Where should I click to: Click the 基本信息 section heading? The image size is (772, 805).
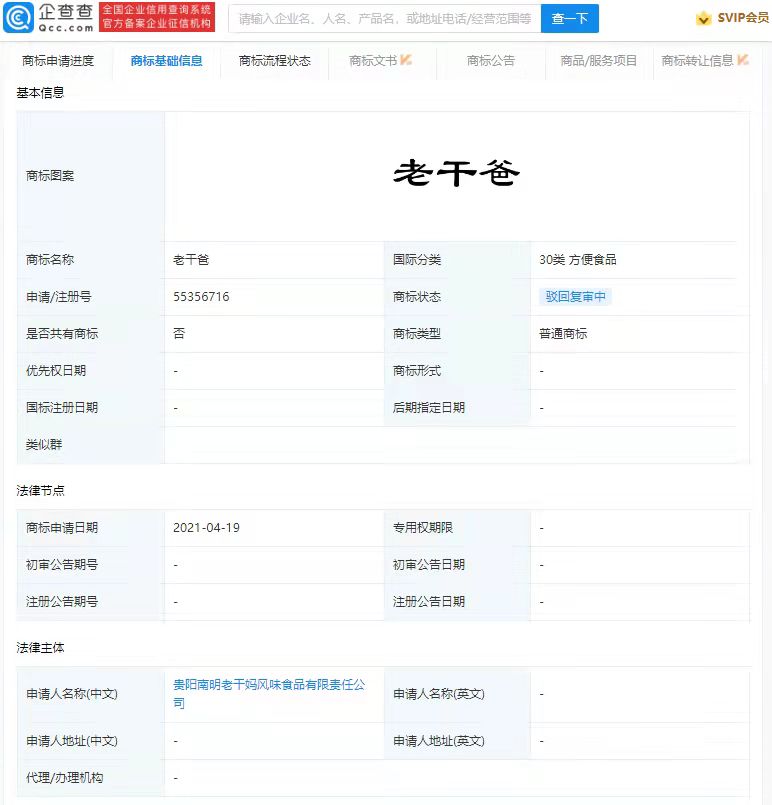coord(40,93)
